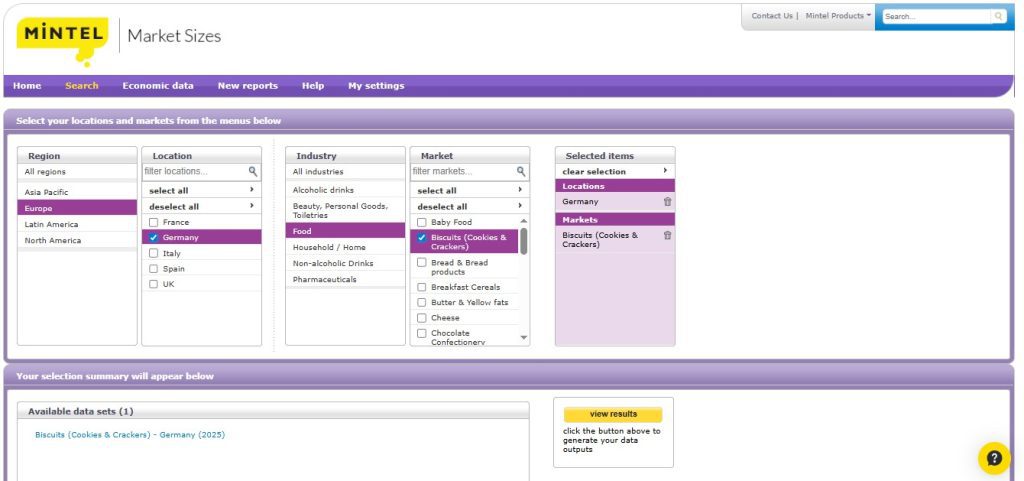The width and height of the screenshot is (1024, 481).
Task: Check the Chocolate Confectionery checkbox
Action: 422,334
